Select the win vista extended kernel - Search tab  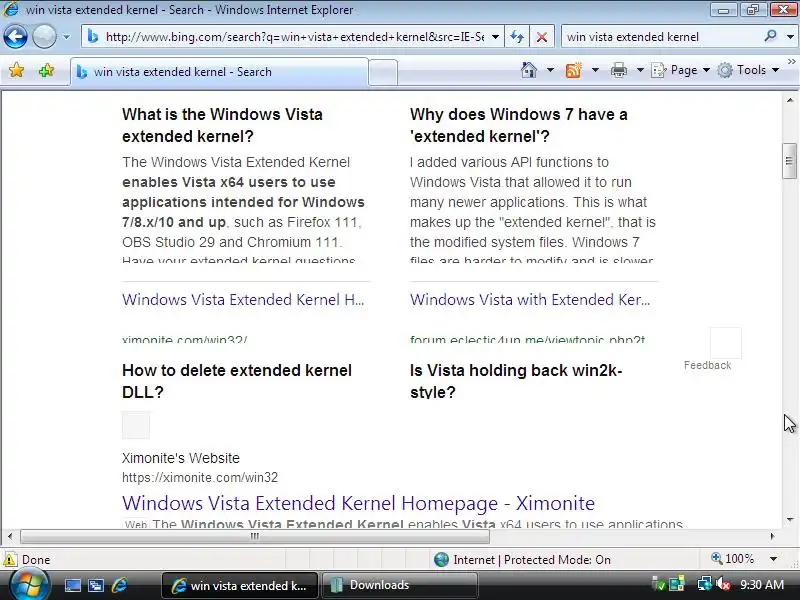pyautogui.click(x=219, y=72)
